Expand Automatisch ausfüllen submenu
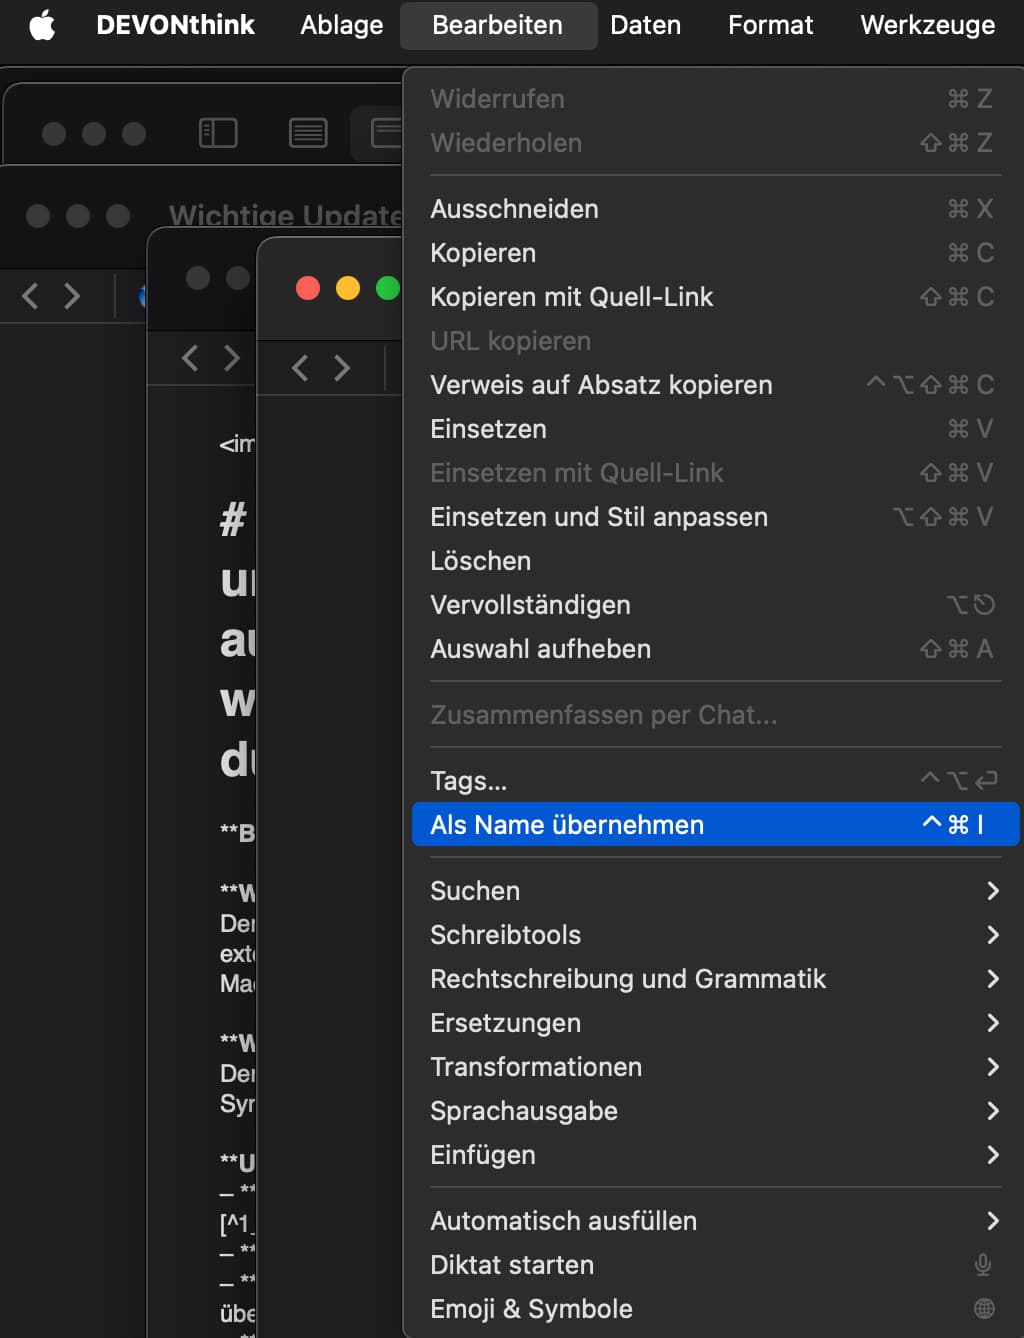 coord(563,1221)
